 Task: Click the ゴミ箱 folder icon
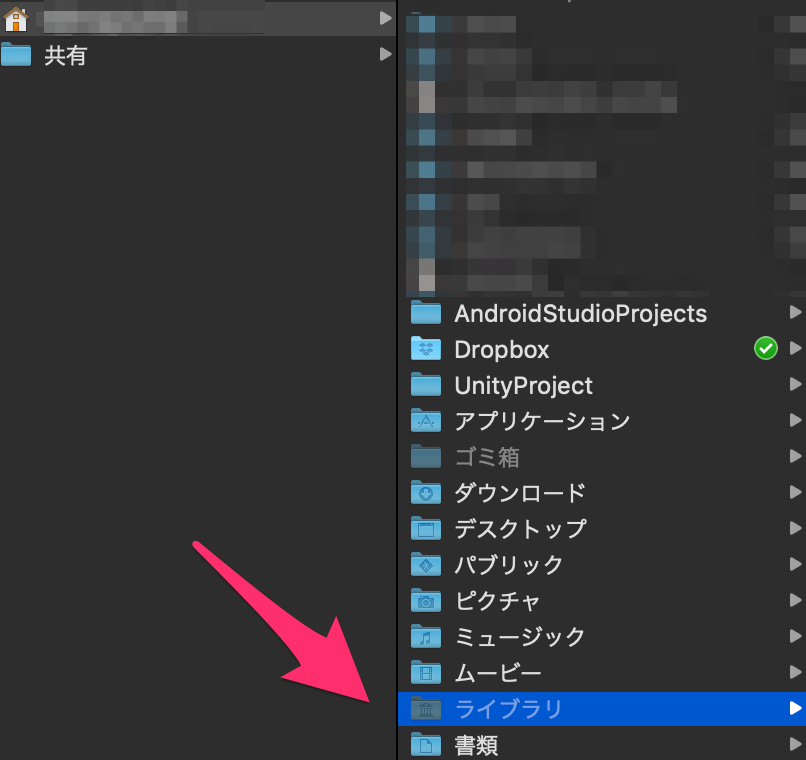click(426, 456)
